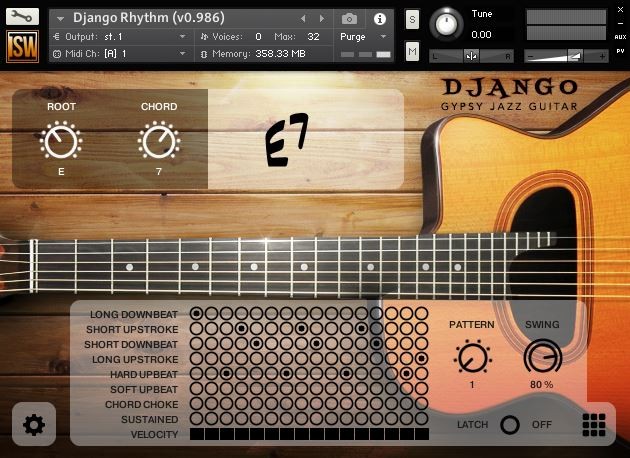Open the Purge dropdown menu
630x458 pixels.
pos(363,37)
